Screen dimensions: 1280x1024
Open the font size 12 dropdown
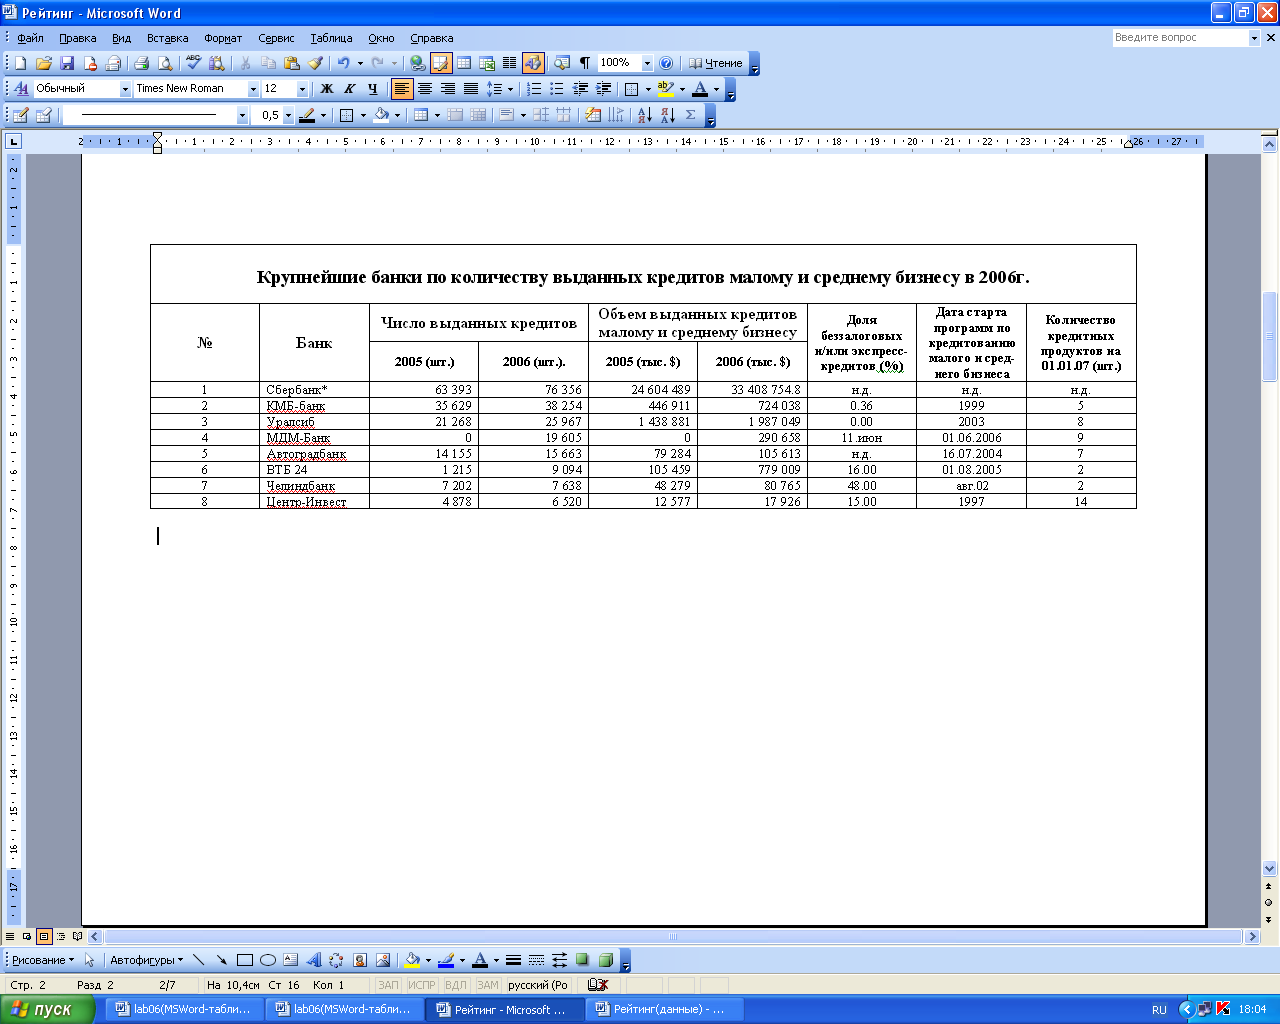303,89
